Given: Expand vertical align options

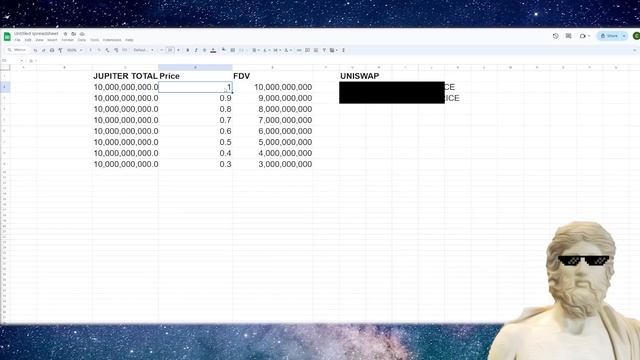Looking at the screenshot, I should coord(266,50).
